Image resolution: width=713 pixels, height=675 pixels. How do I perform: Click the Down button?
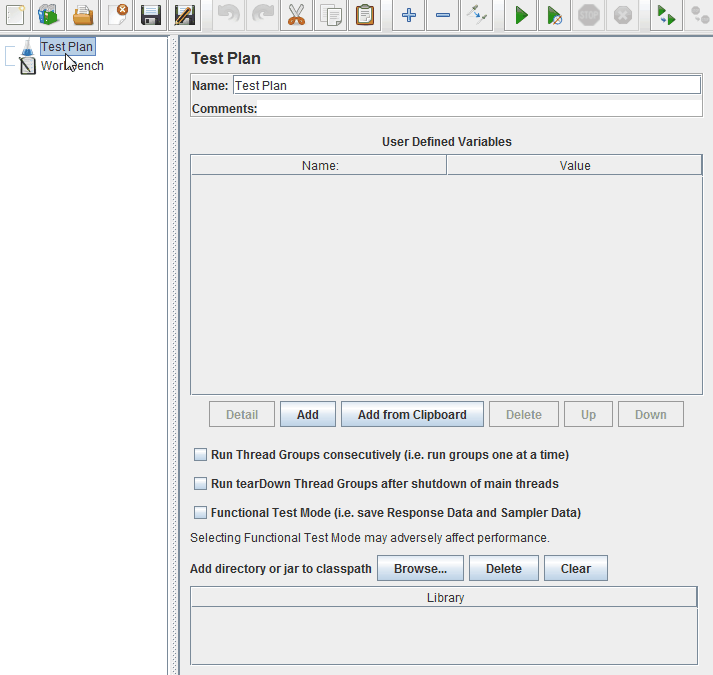[651, 414]
